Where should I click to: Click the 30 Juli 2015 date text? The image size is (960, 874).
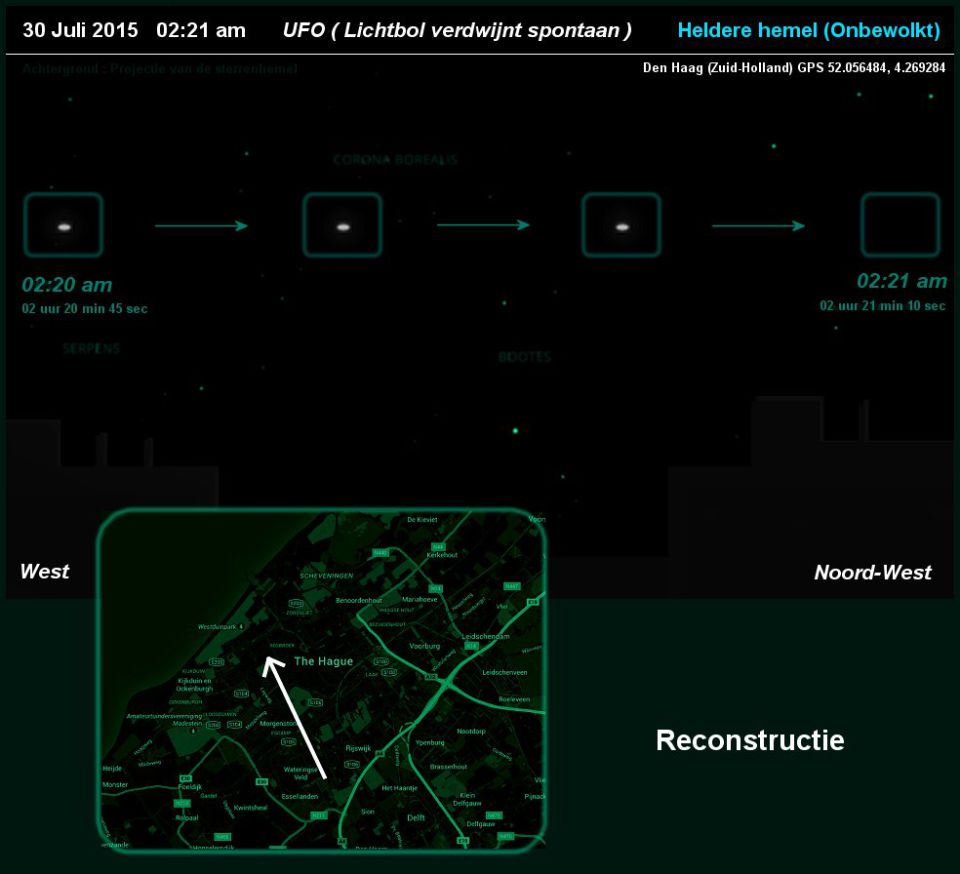80,30
